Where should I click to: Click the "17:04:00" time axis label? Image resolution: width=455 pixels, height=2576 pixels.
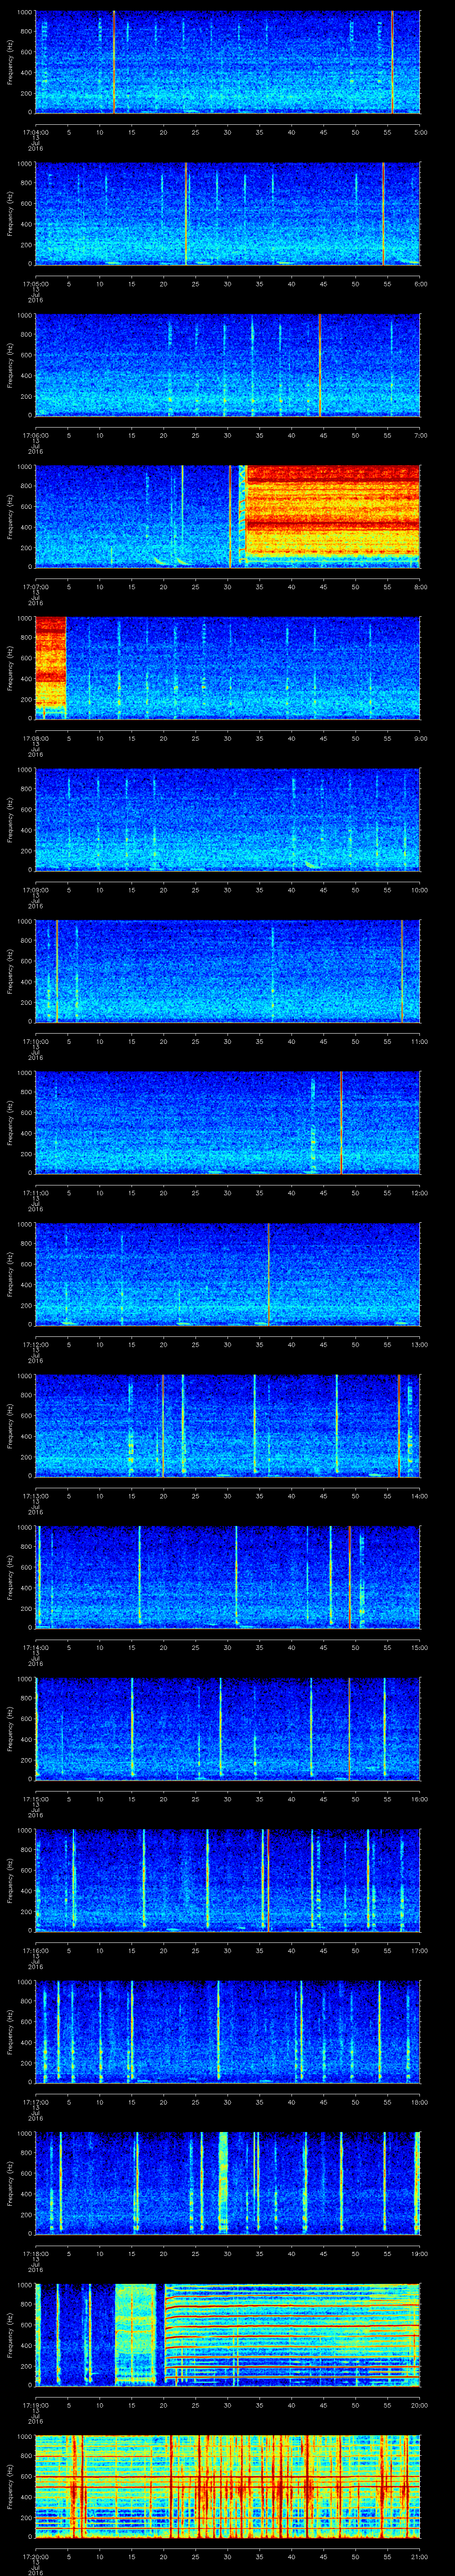coord(35,131)
